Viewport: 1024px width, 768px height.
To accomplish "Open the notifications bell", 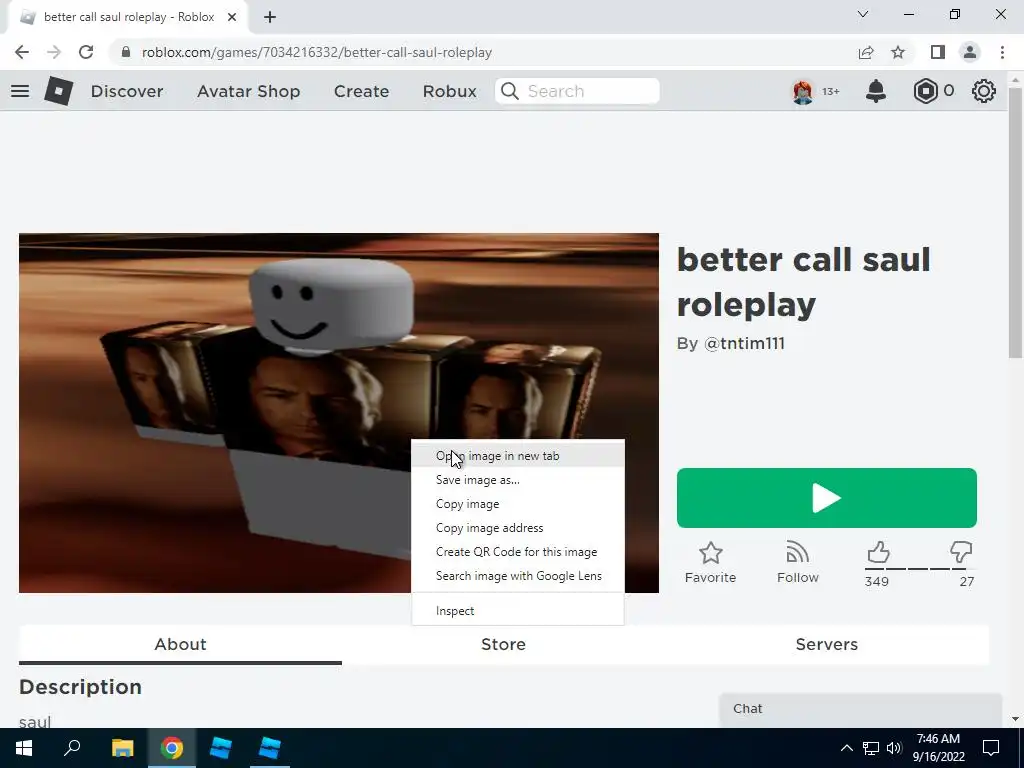I will tap(876, 91).
